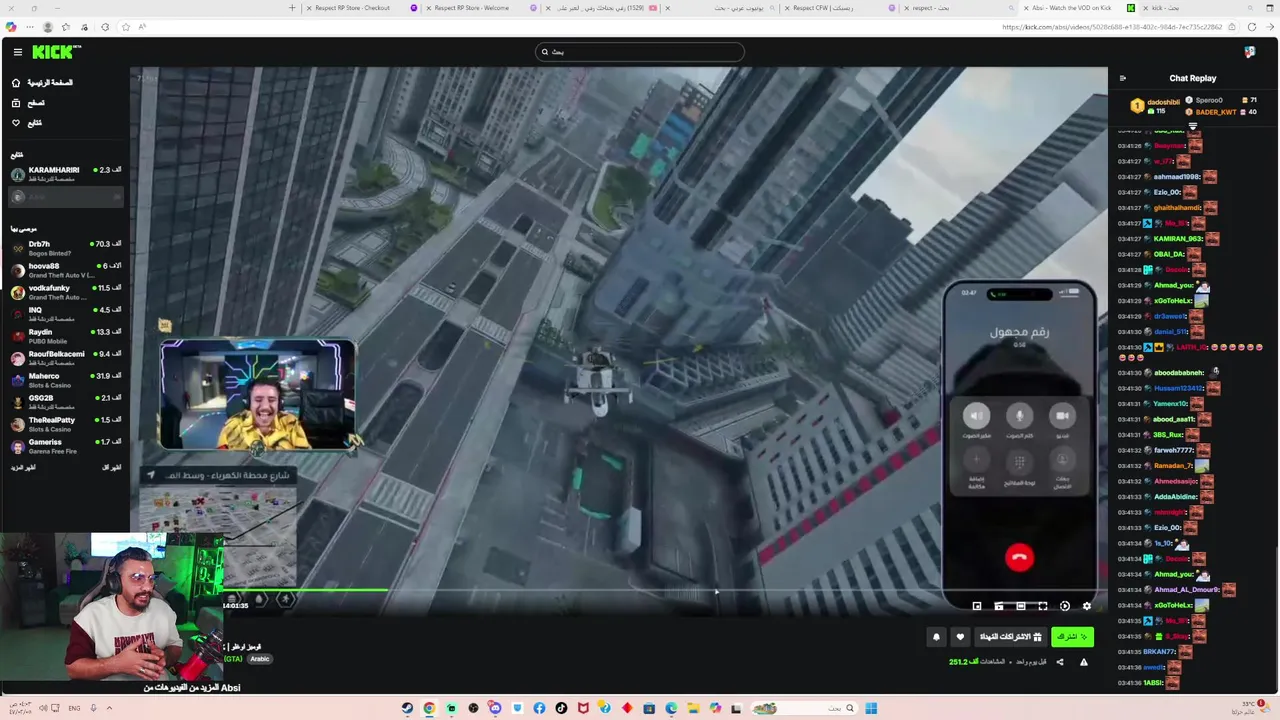This screenshot has width=1280, height=720.
Task: Show hidden system tray icons
Action: [109, 708]
